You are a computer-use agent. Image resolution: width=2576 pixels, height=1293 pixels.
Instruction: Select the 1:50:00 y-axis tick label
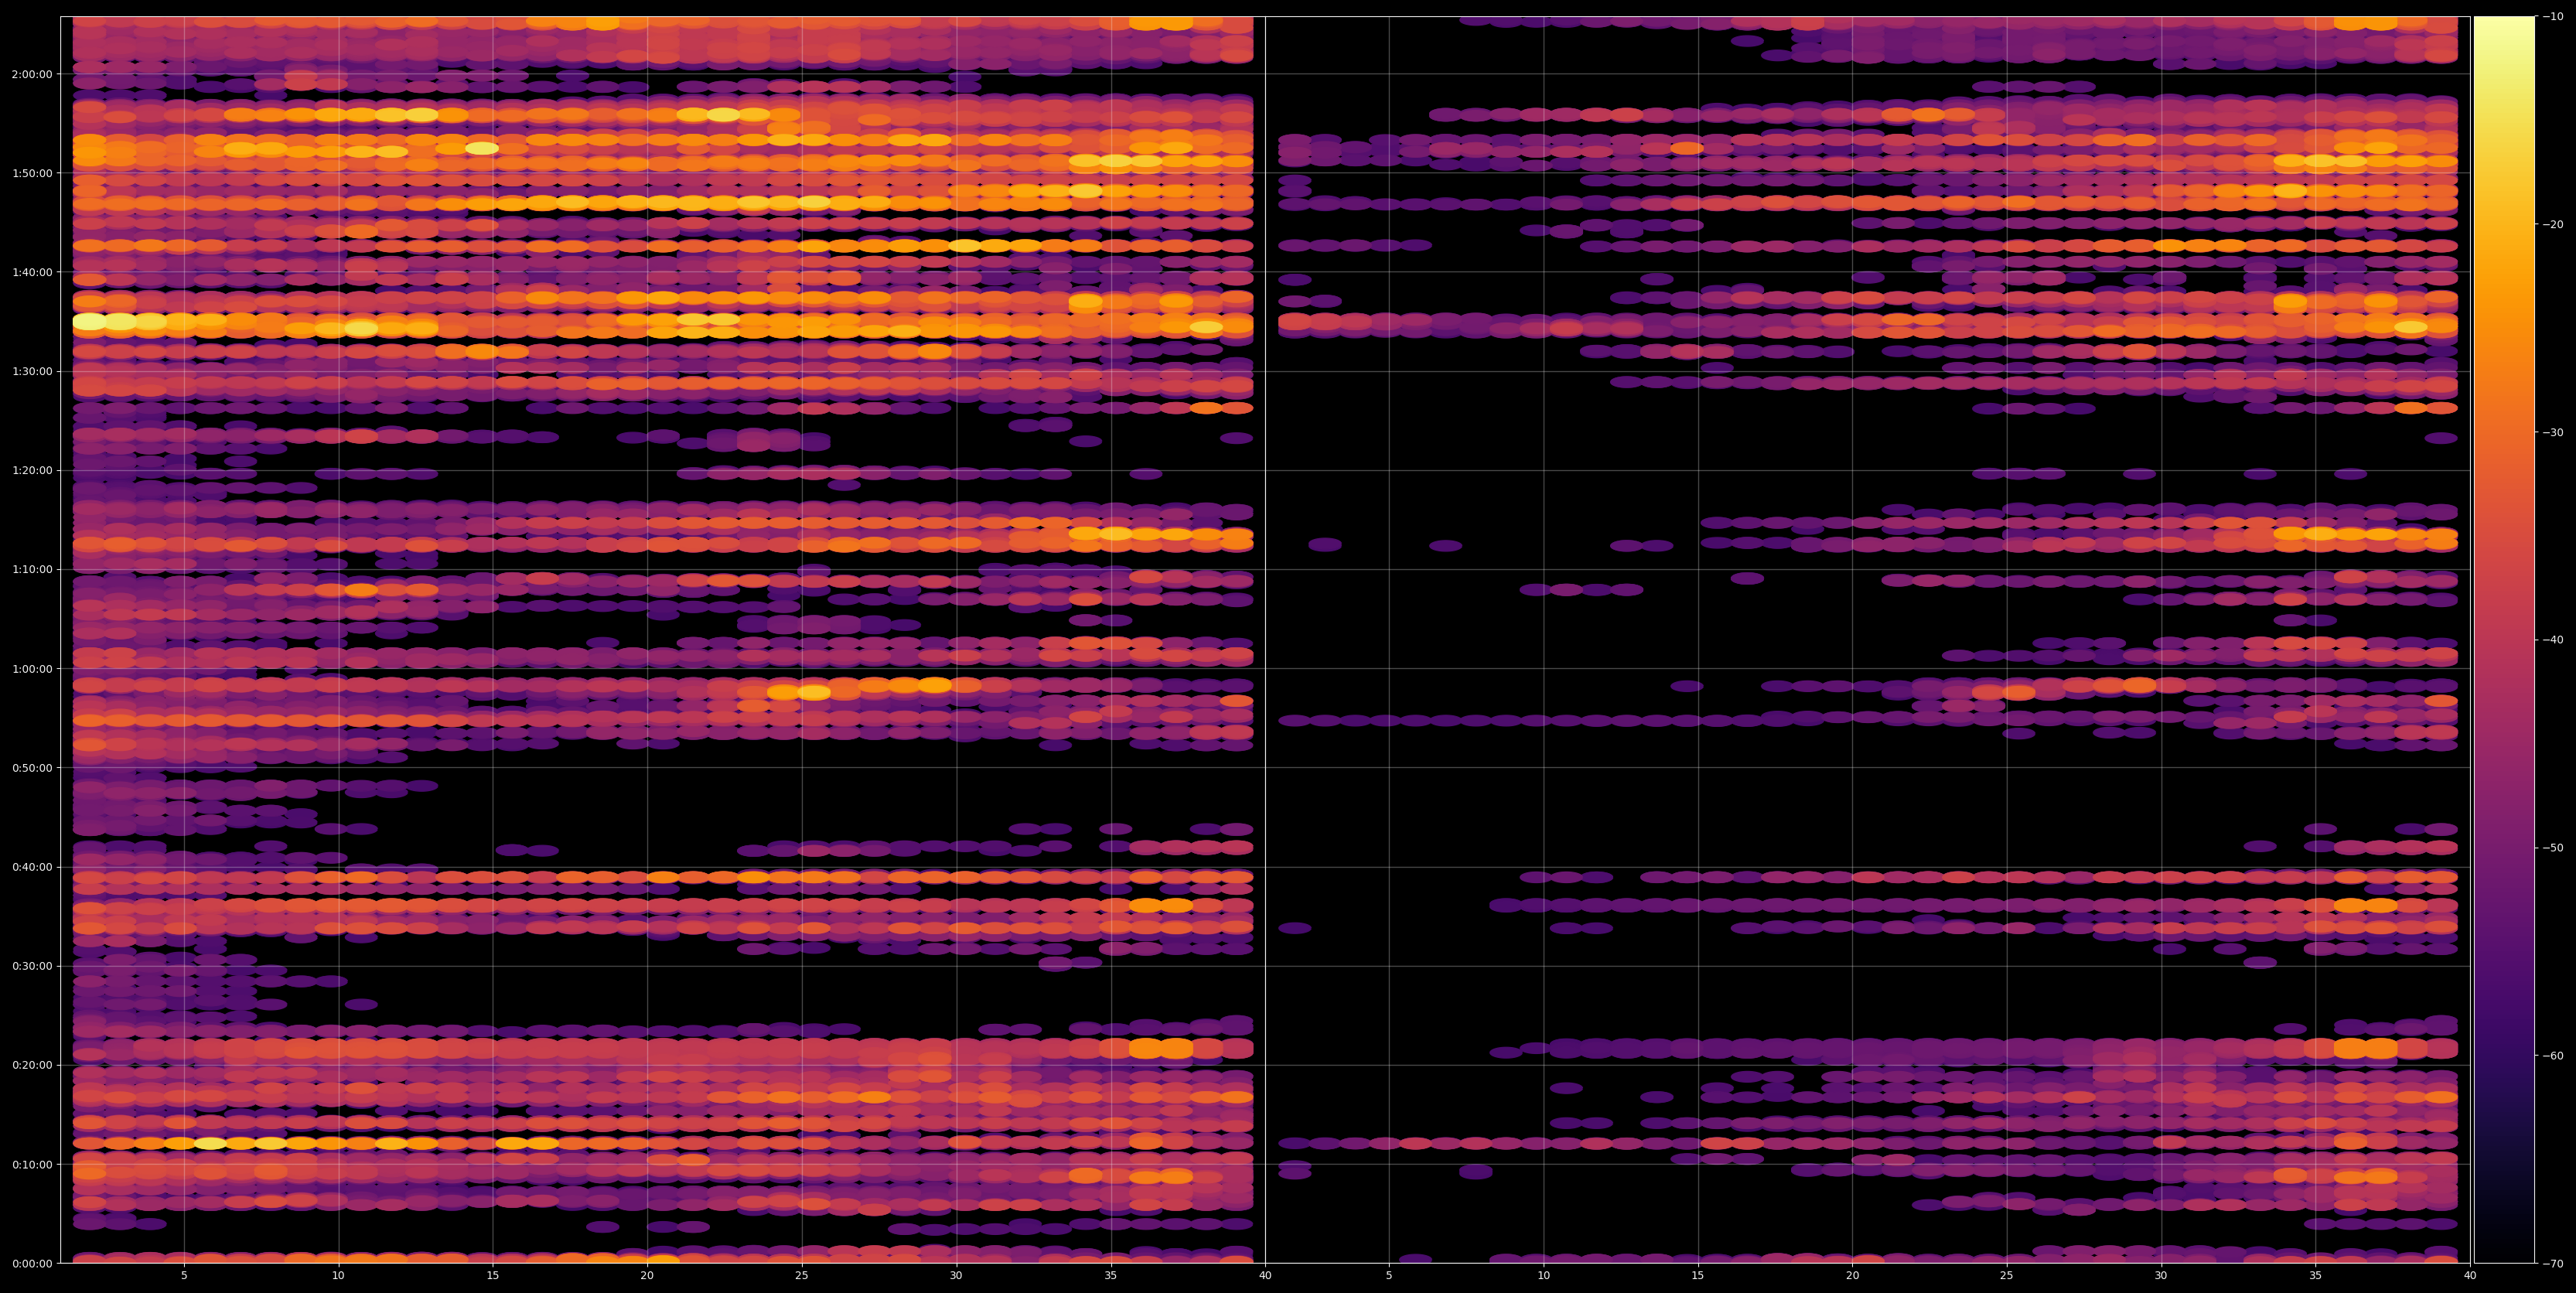pos(32,173)
